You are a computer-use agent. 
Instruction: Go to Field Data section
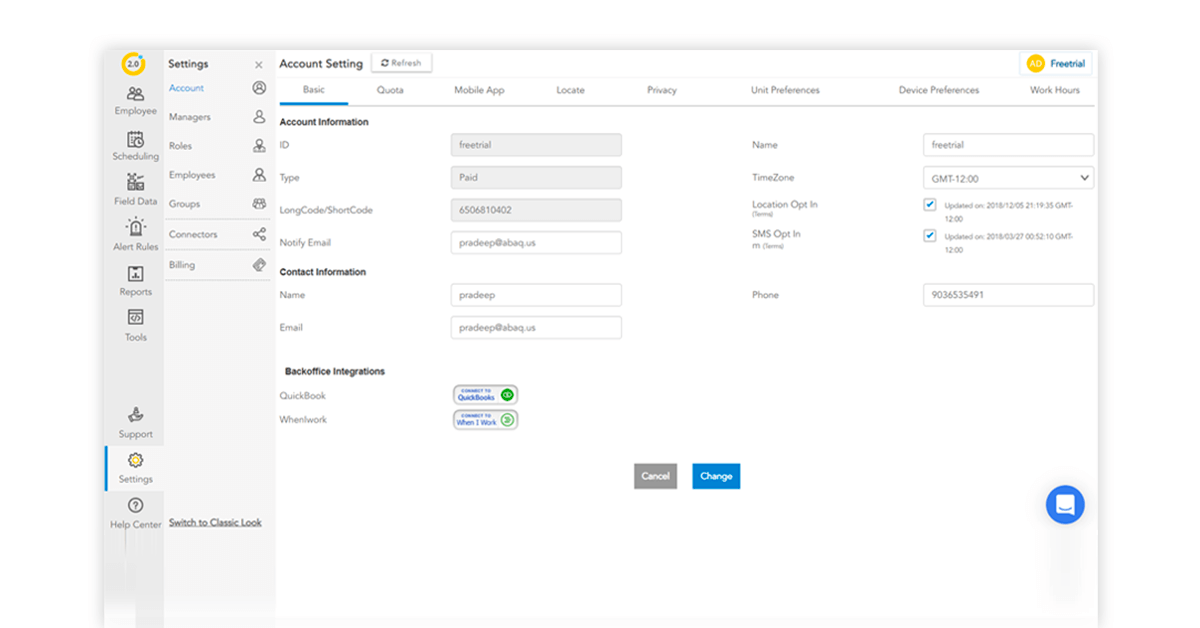pos(135,184)
